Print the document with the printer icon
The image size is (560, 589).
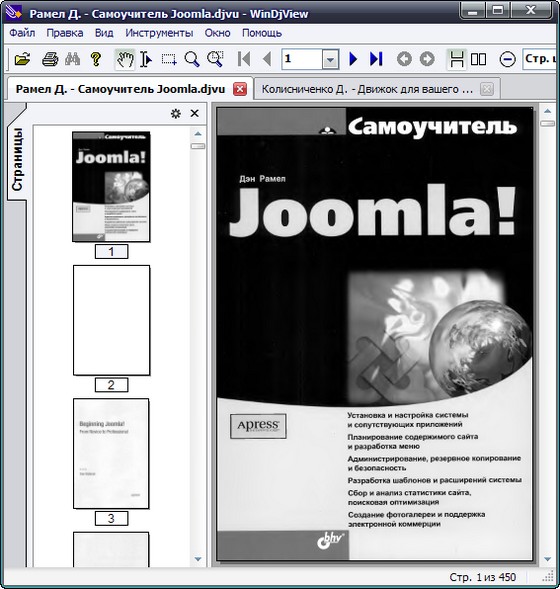pos(50,59)
